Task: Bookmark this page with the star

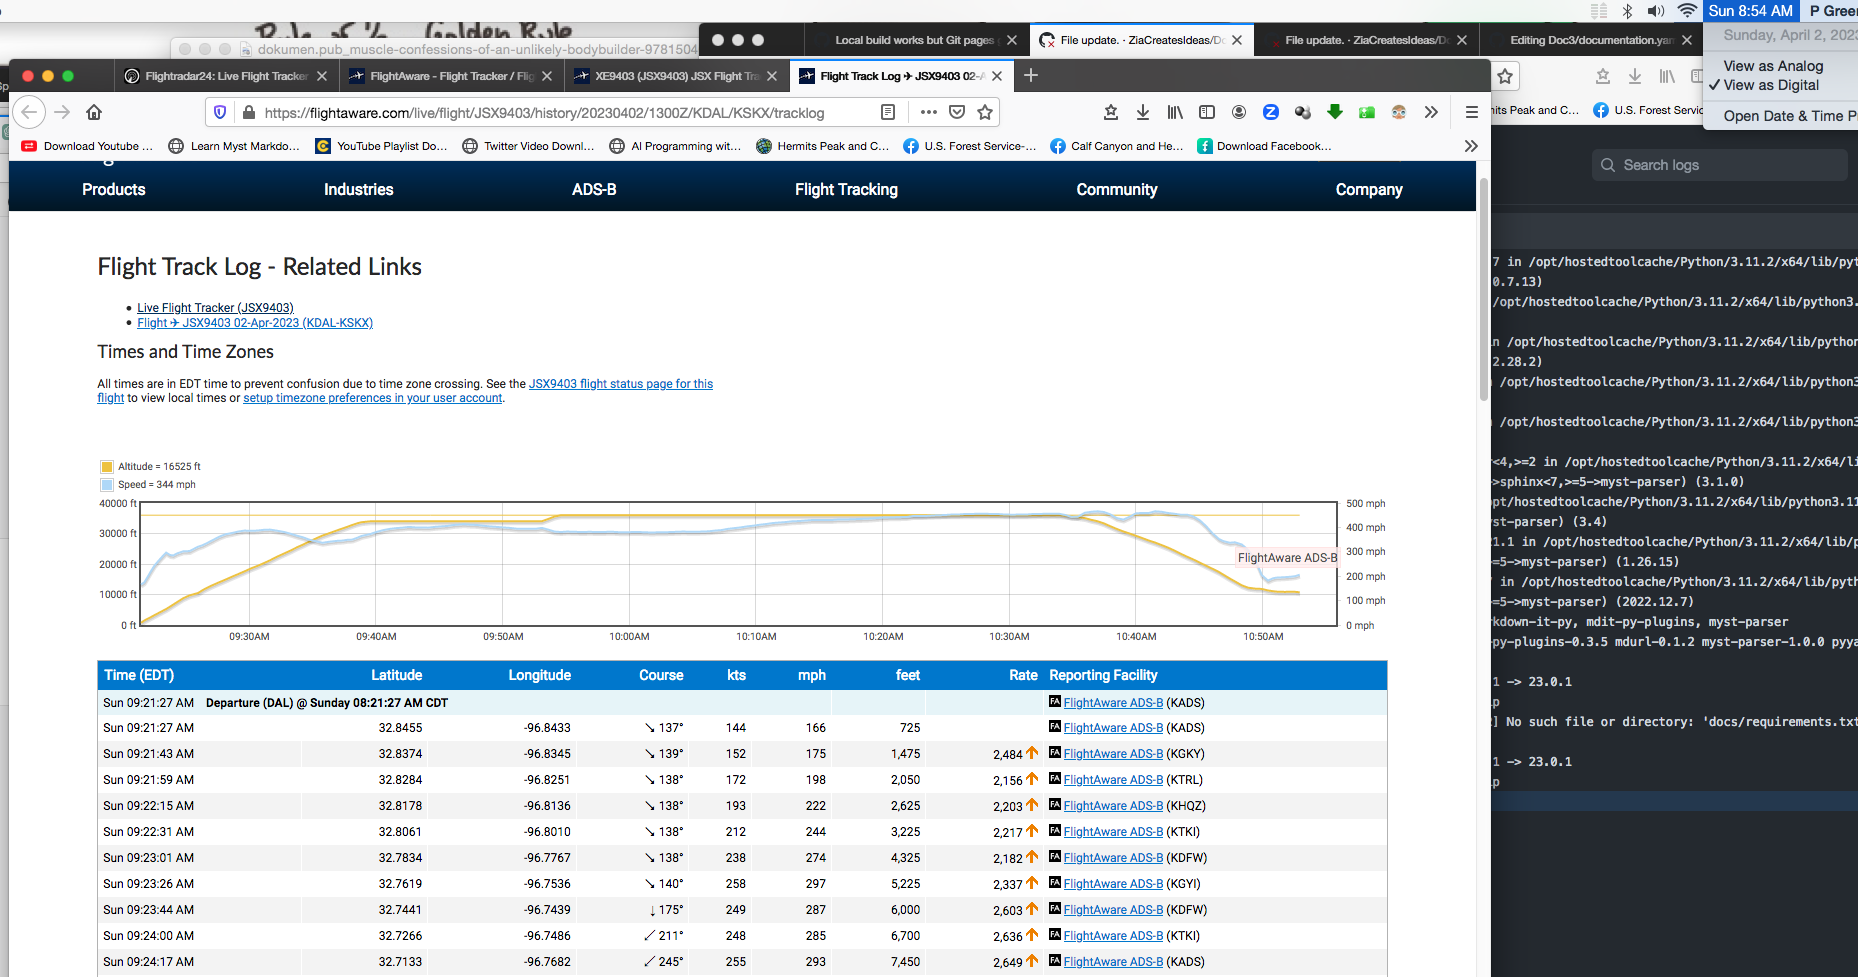Action: point(985,112)
